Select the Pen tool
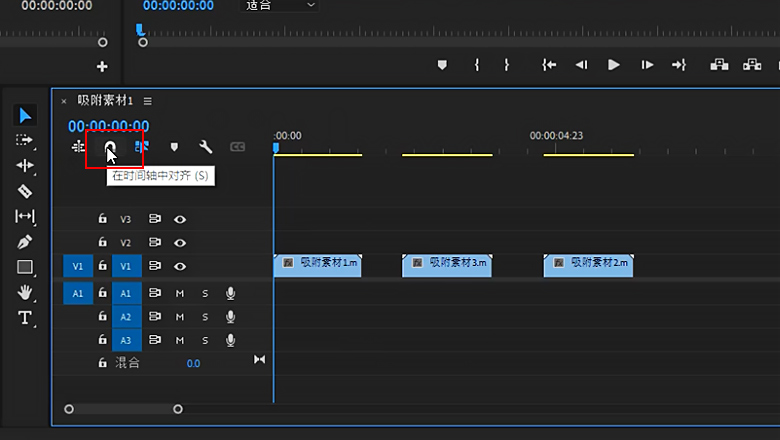 point(25,242)
